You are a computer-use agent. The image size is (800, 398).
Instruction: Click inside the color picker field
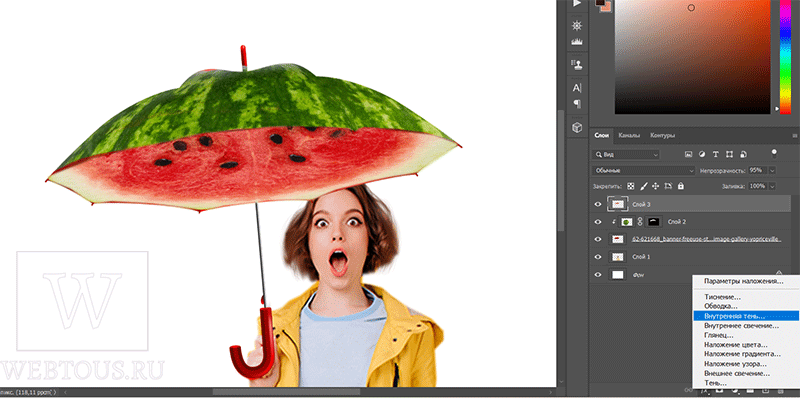[692, 56]
